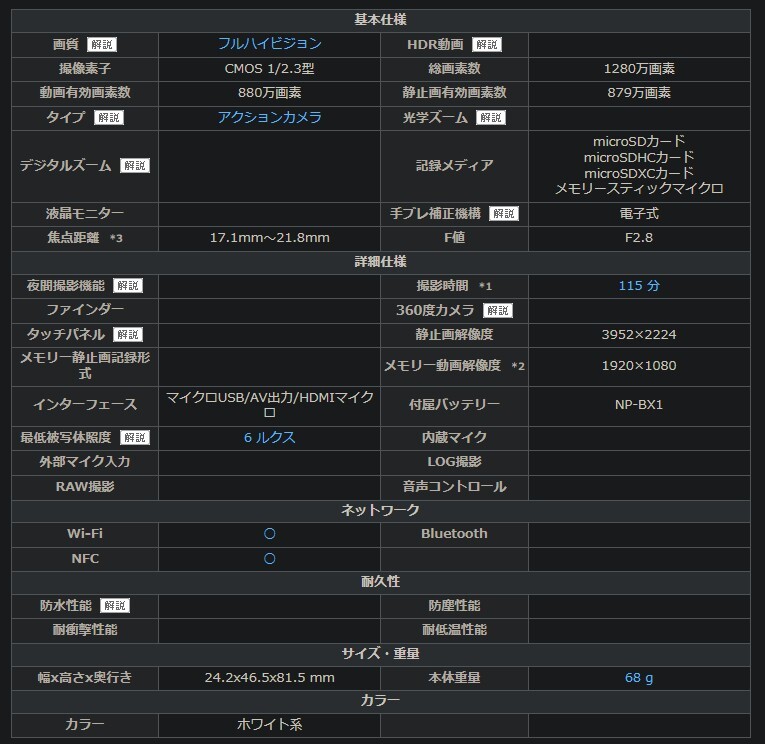
Task: Click the NFC circle mark
Action: tap(269, 559)
